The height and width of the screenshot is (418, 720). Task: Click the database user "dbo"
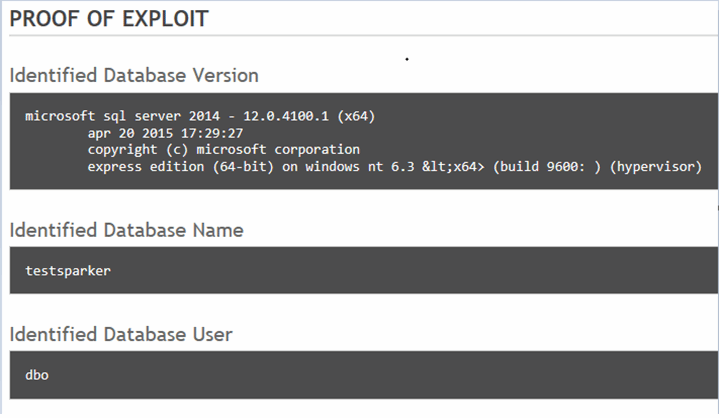point(37,374)
